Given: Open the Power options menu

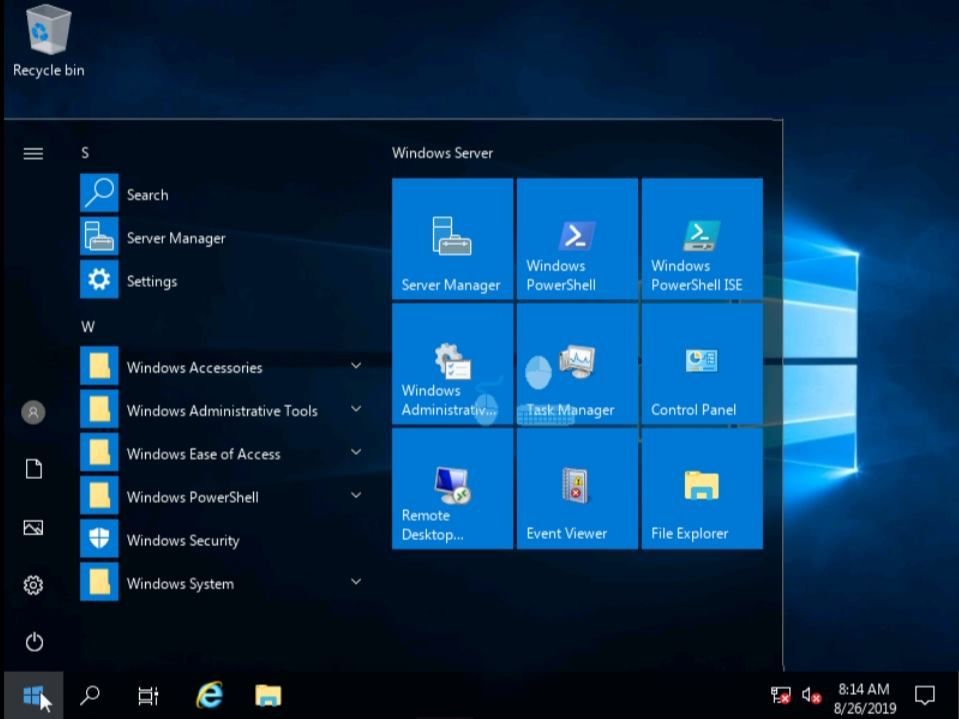Looking at the screenshot, I should coord(33,642).
